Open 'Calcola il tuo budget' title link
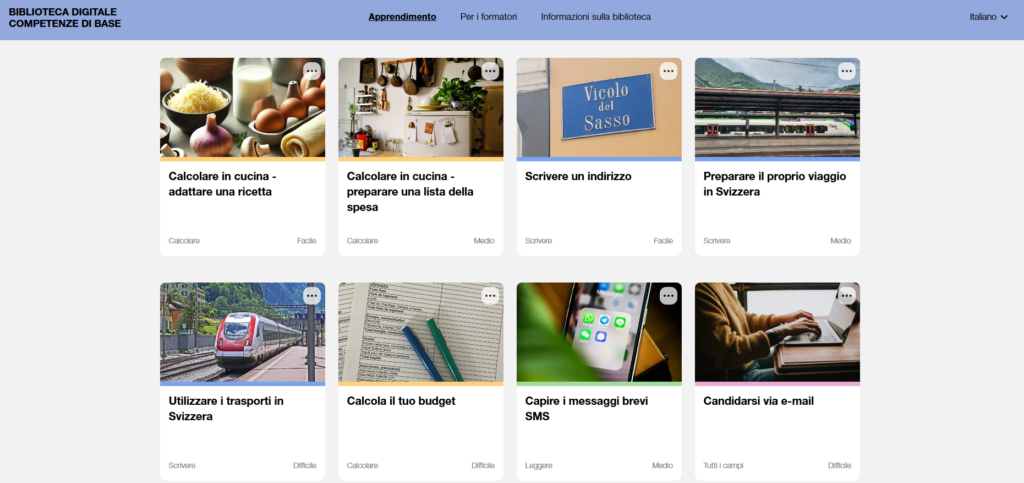 pos(401,401)
